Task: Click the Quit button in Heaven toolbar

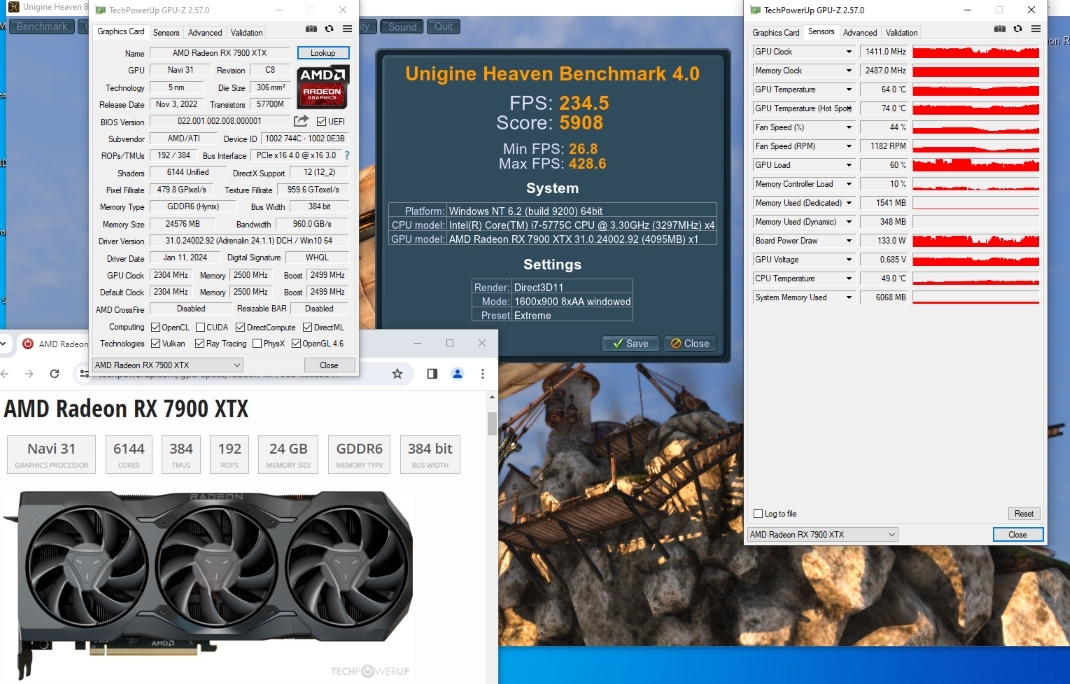Action: (x=444, y=27)
